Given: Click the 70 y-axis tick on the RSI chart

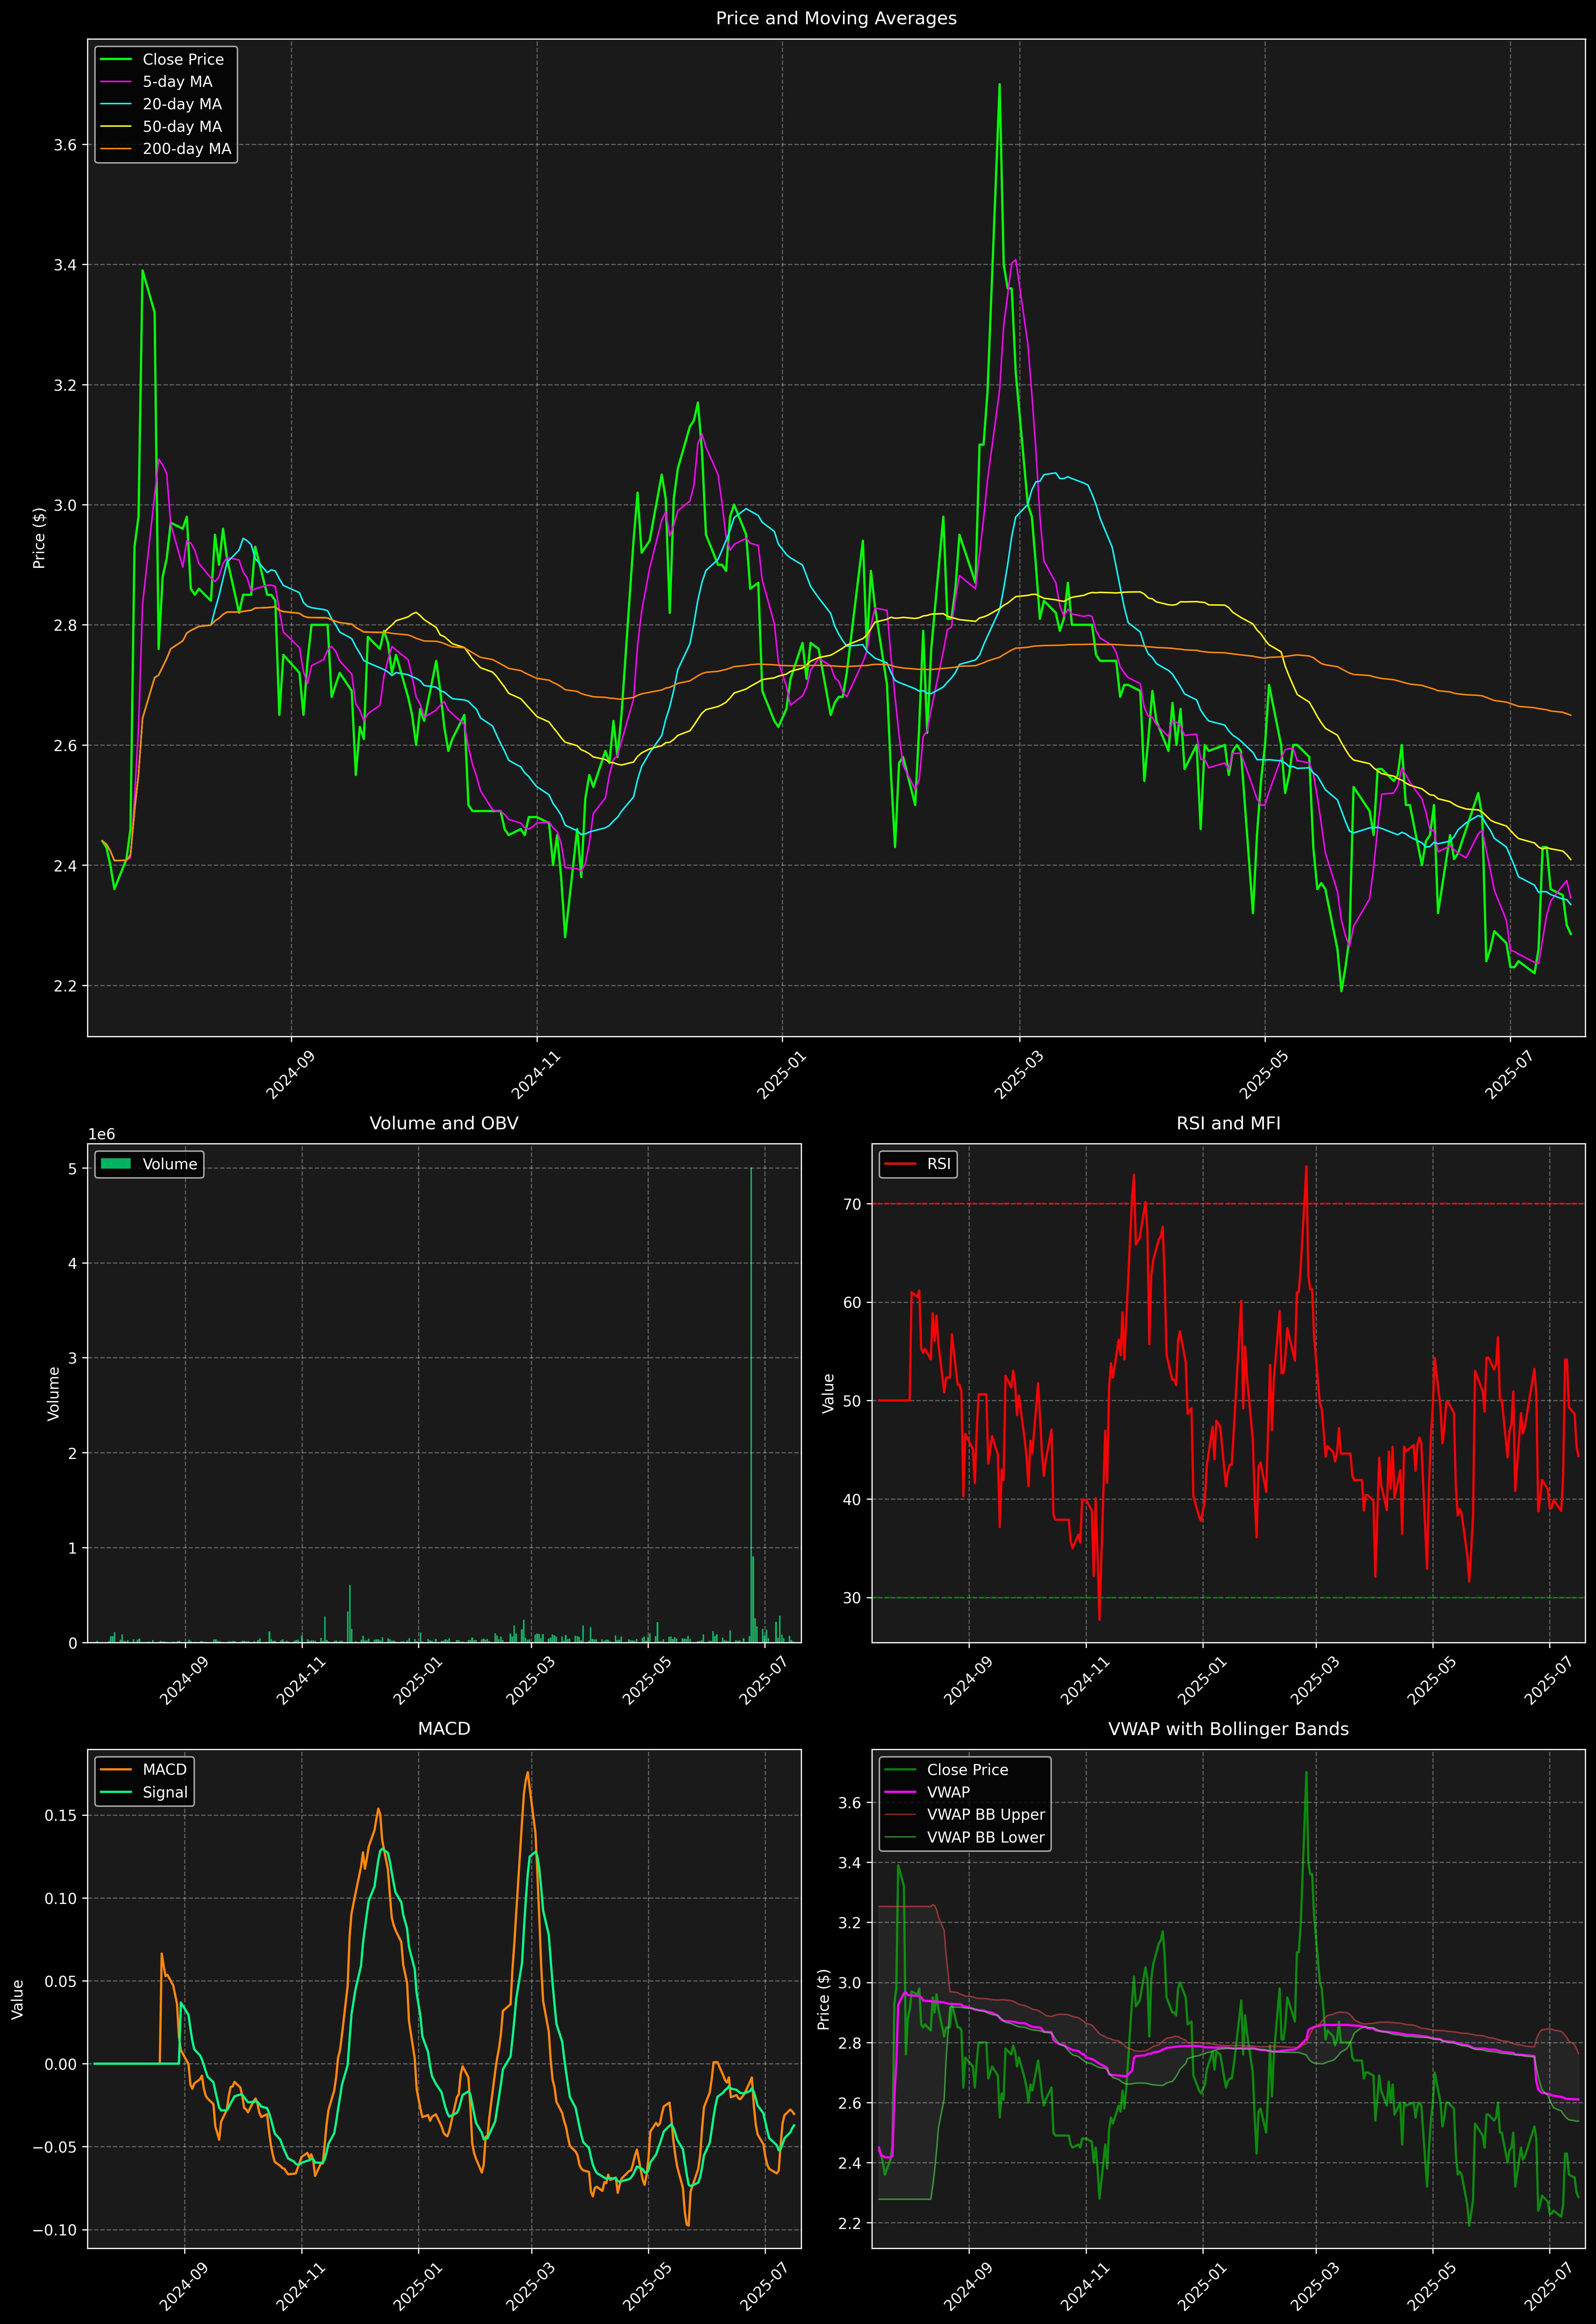Looking at the screenshot, I should pyautogui.click(x=852, y=1204).
